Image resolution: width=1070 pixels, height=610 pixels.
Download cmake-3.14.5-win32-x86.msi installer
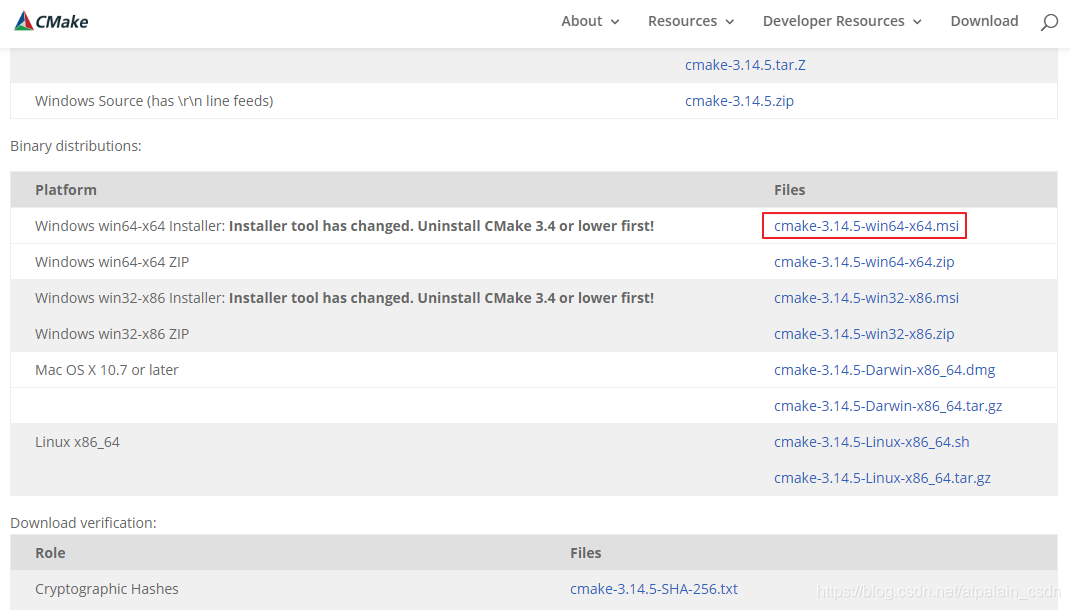pos(866,298)
